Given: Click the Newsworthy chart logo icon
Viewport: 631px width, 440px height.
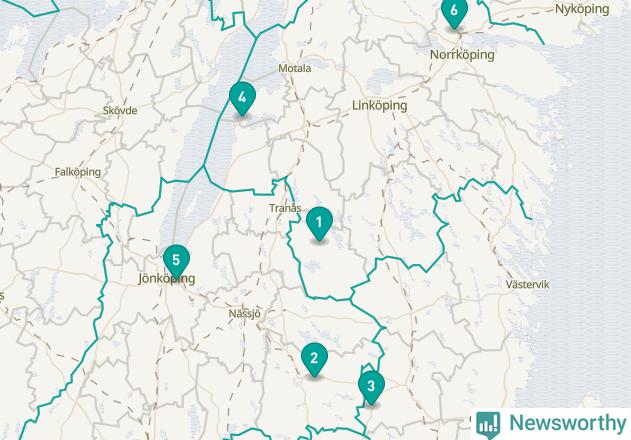Looking at the screenshot, I should pos(488,425).
